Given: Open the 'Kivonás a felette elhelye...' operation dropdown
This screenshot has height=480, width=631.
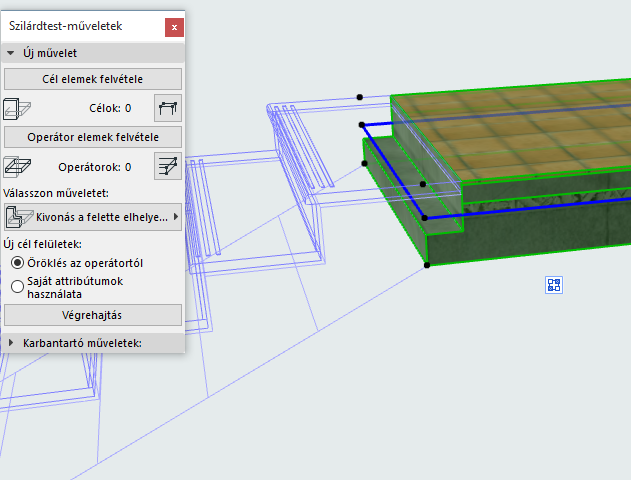Looking at the screenshot, I should tap(93, 215).
